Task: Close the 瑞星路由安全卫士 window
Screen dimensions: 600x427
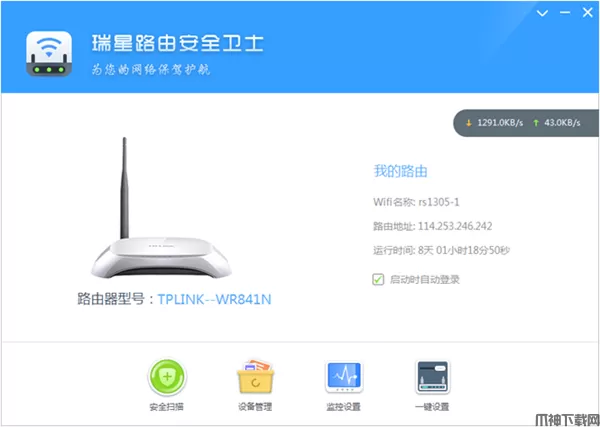Action: pos(588,13)
